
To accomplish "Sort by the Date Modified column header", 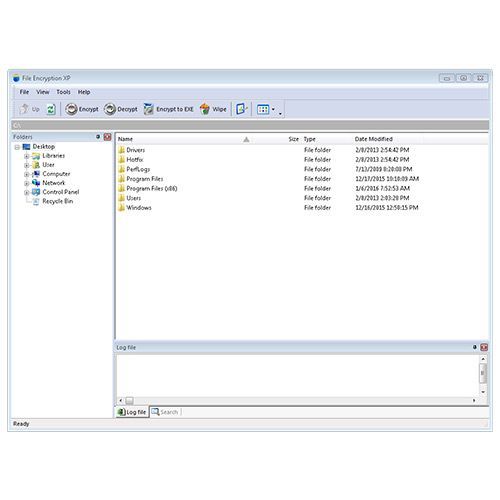I will click(x=373, y=139).
